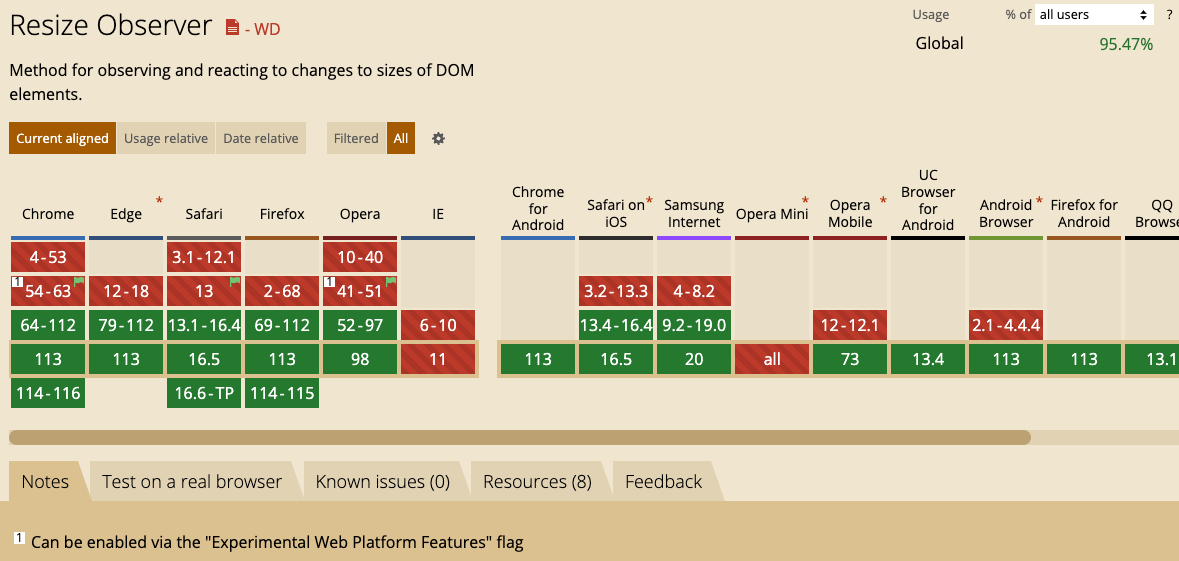1179x561 pixels.
Task: Click Samsung Internet 20 cell
Action: pyautogui.click(x=694, y=359)
